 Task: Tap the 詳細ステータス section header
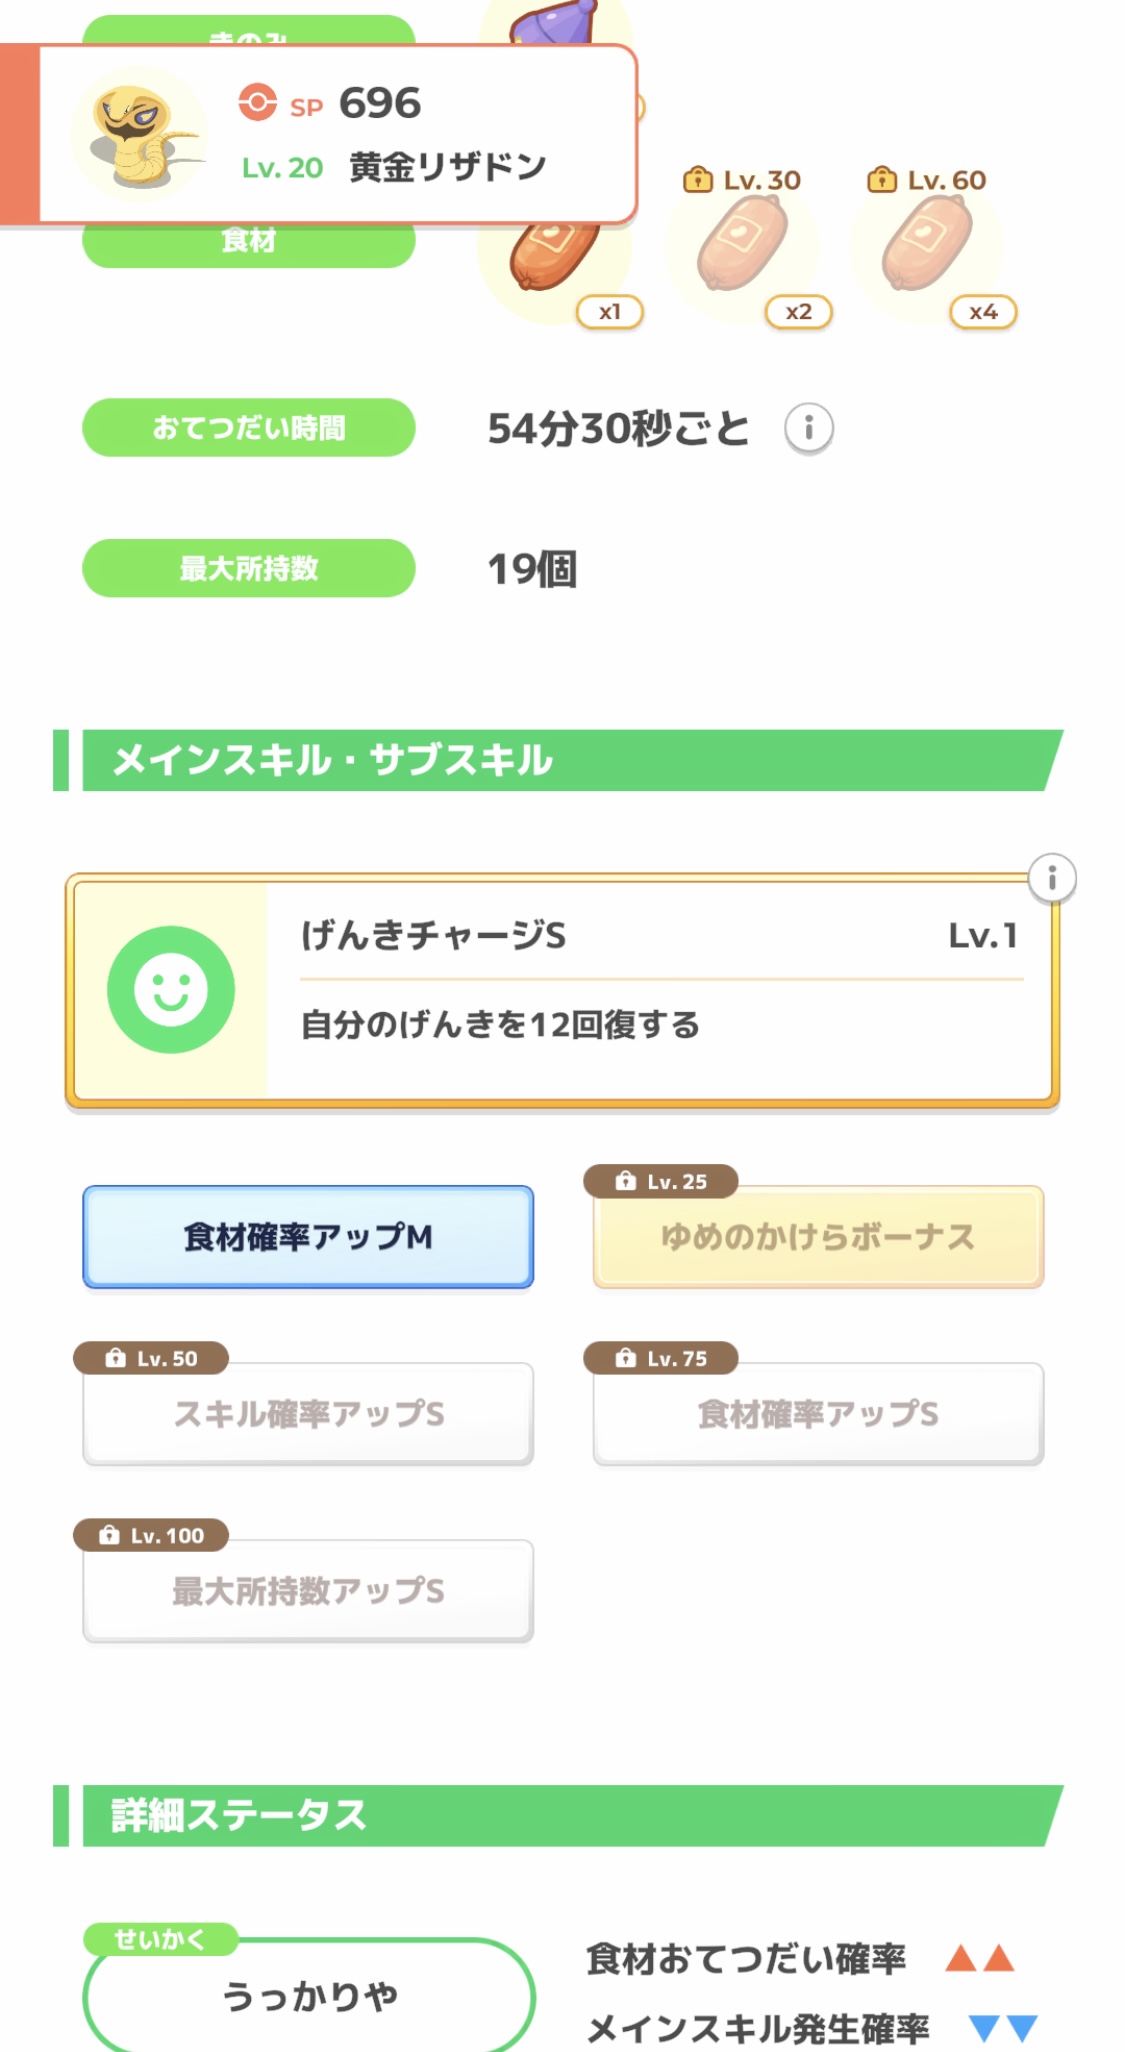click(560, 1815)
